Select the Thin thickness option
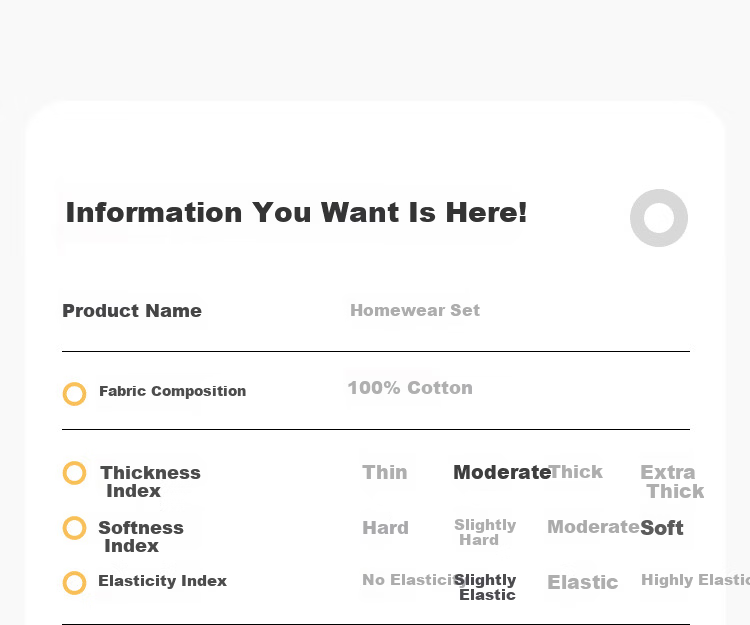 click(385, 472)
